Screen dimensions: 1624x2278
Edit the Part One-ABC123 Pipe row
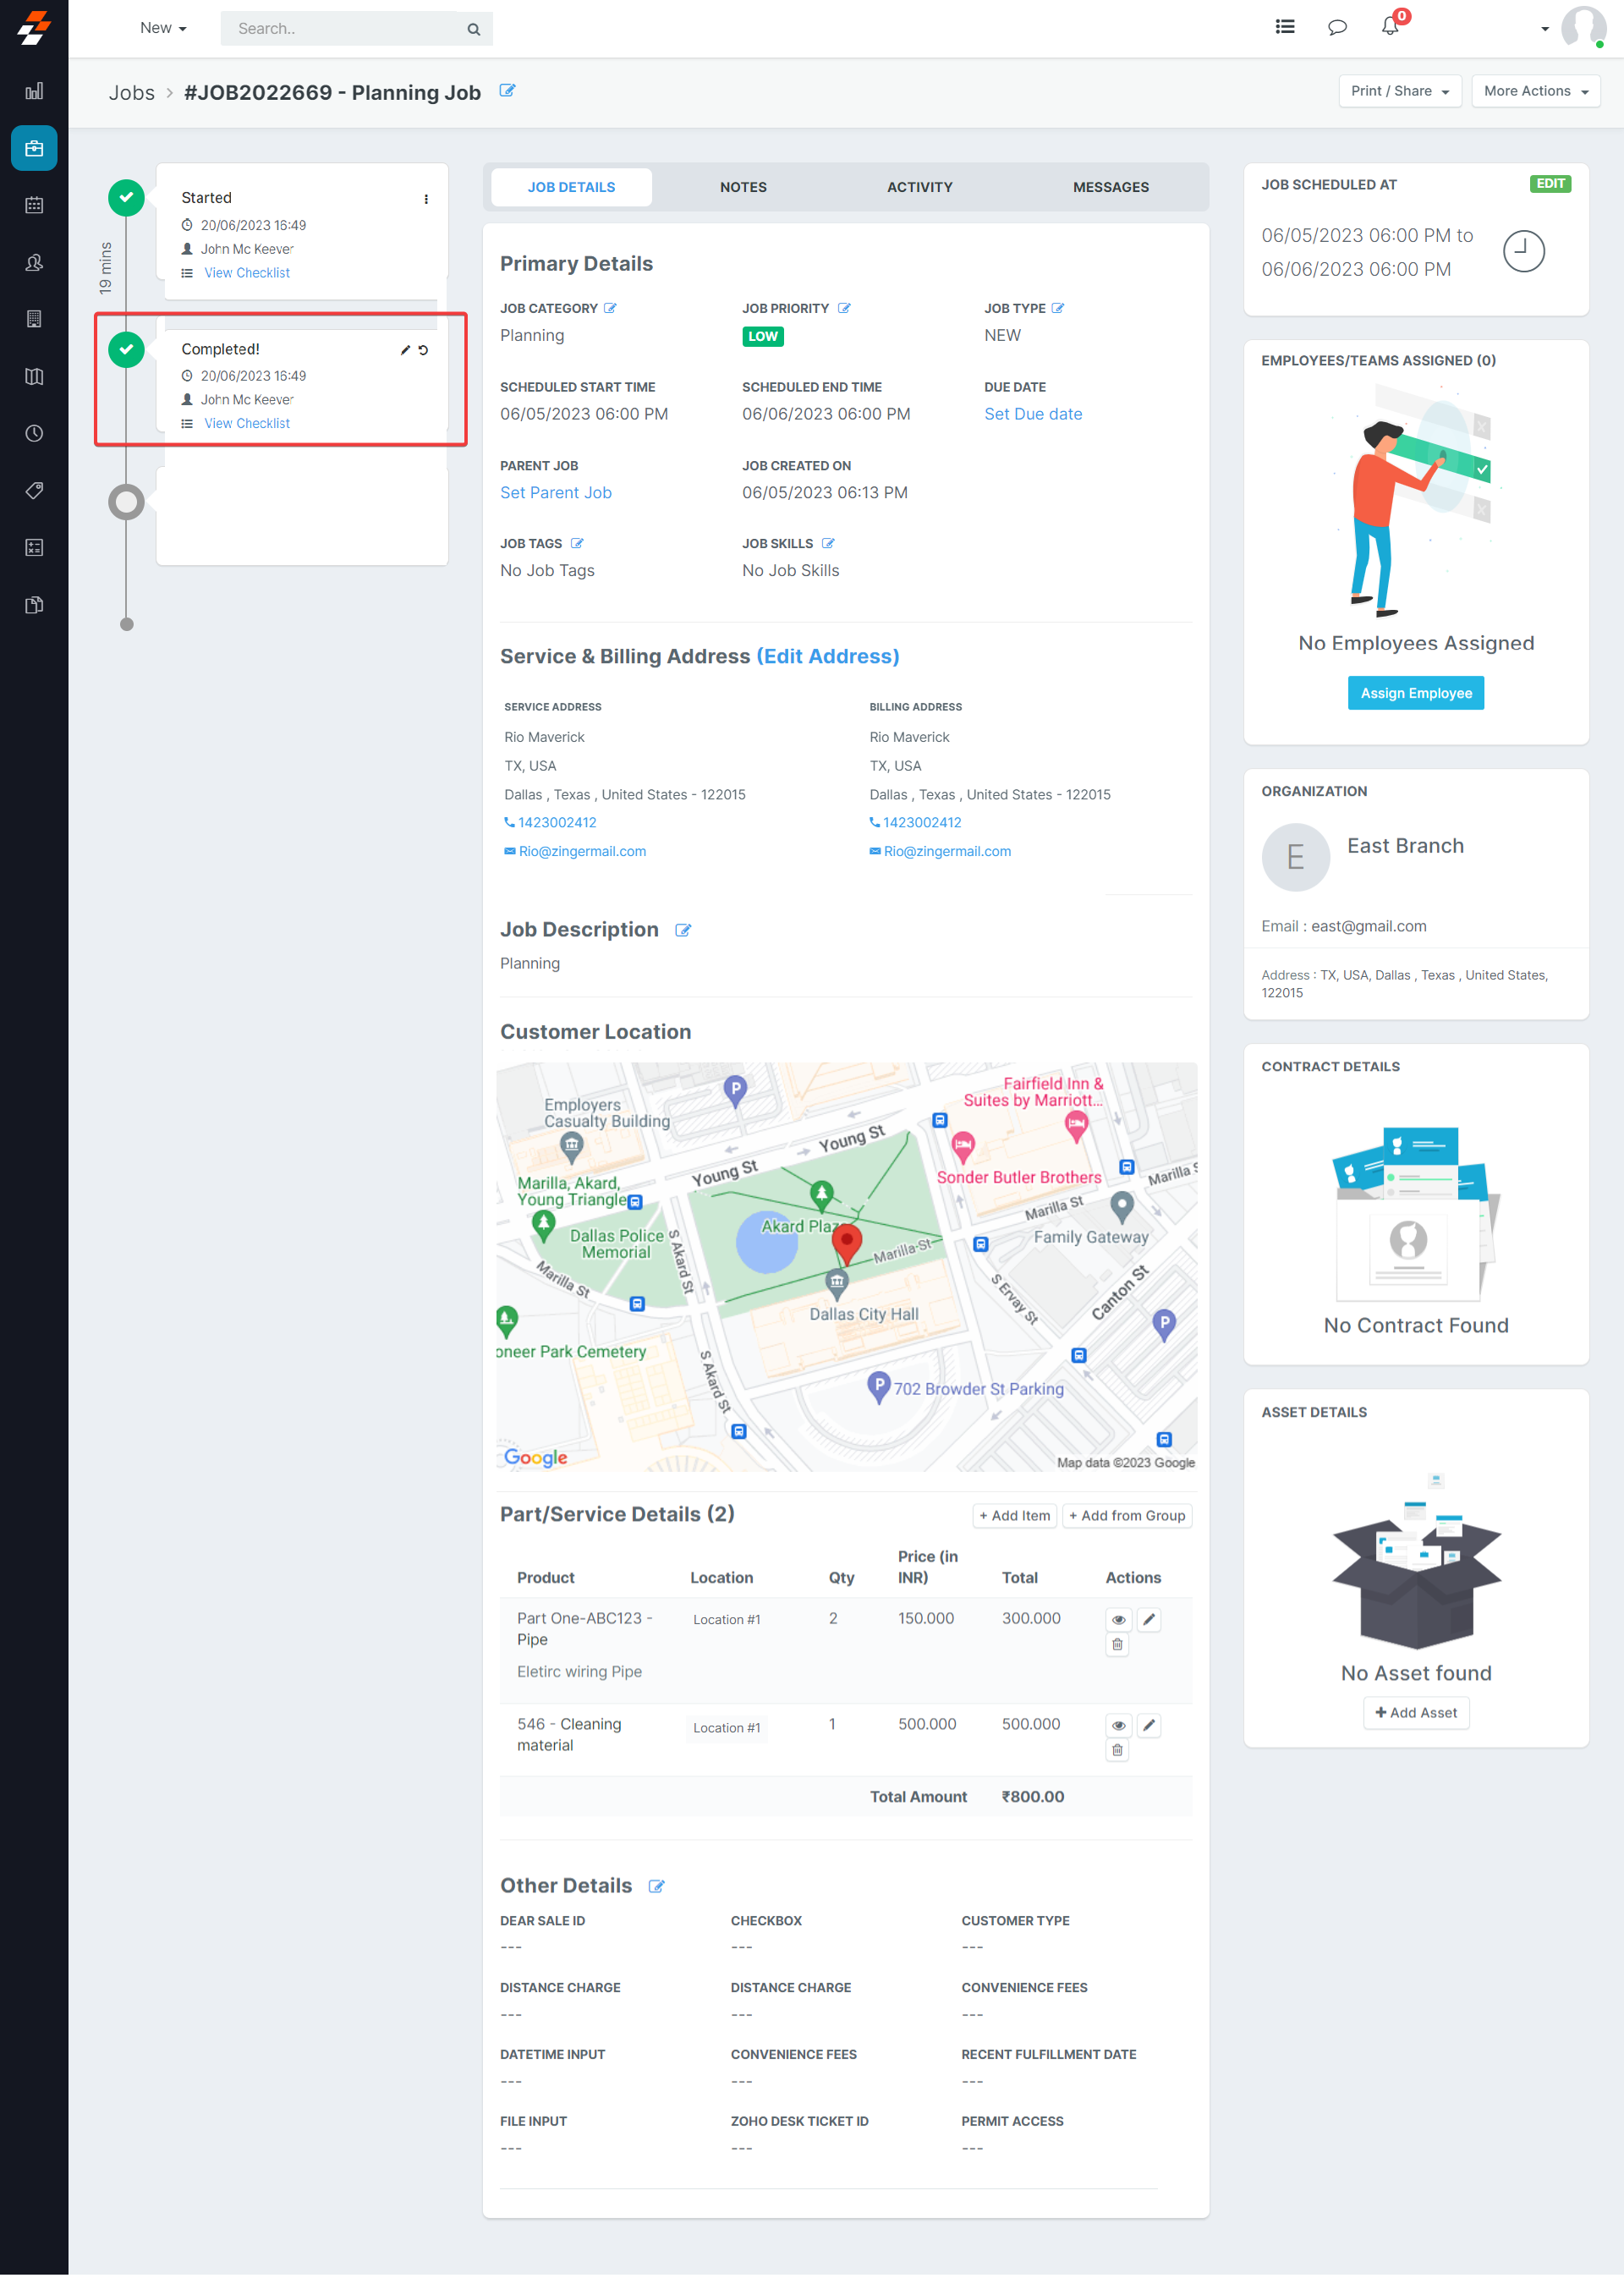(1149, 1619)
